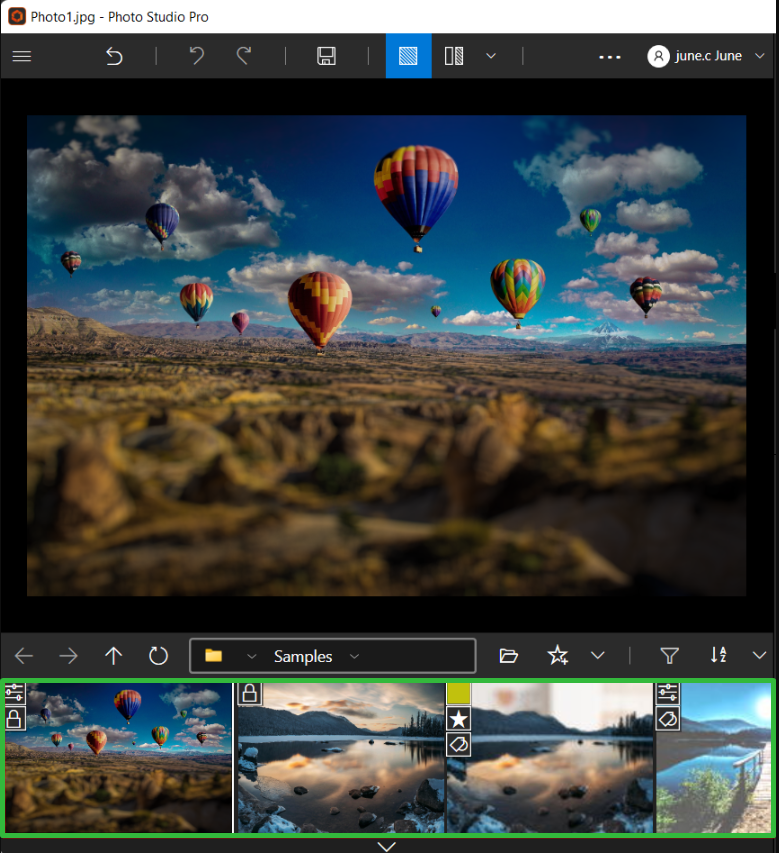This screenshot has width=779, height=853.
Task: Open the hamburger menu
Action: tap(22, 56)
